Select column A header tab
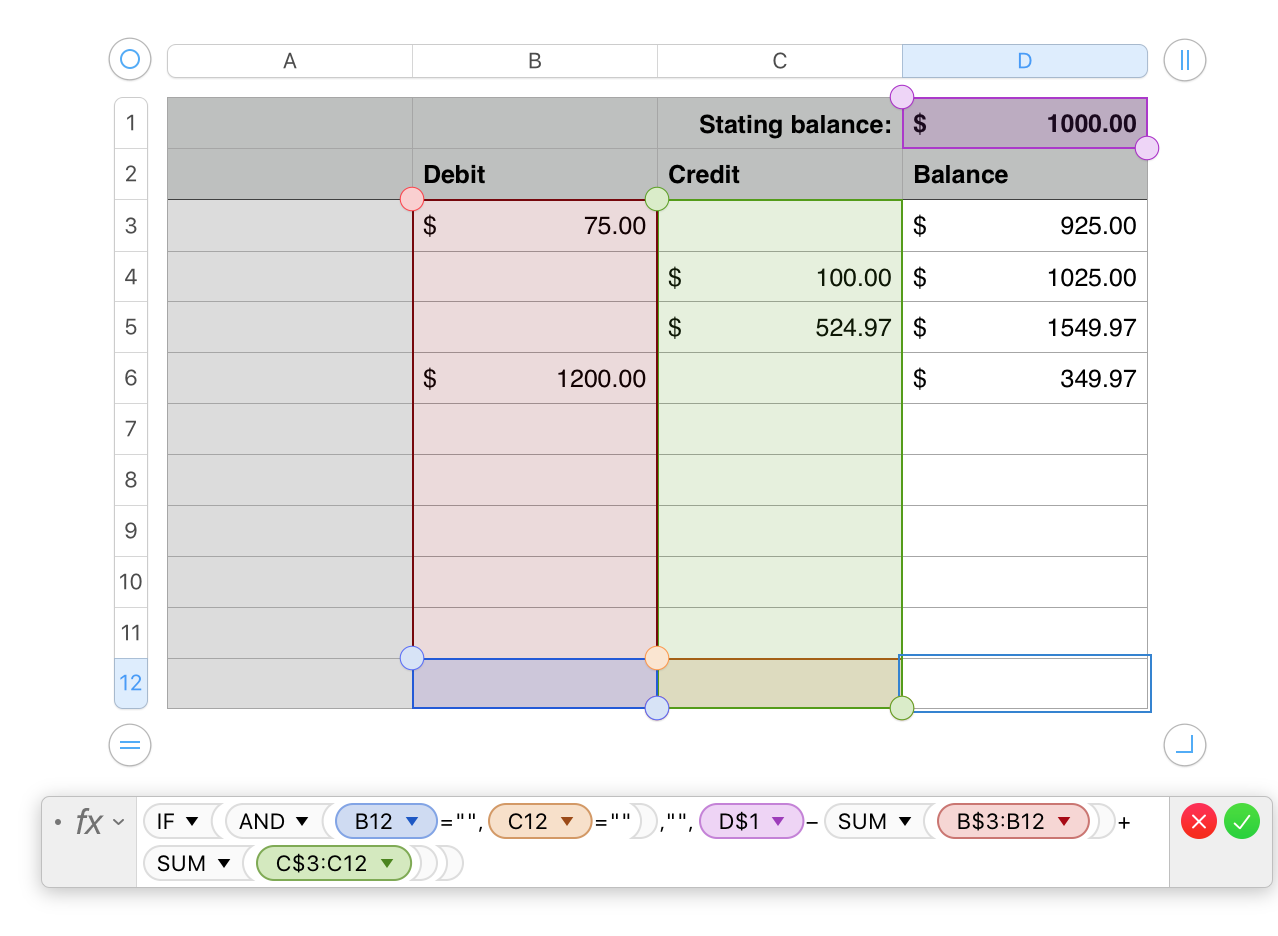This screenshot has width=1278, height=936. coord(290,61)
